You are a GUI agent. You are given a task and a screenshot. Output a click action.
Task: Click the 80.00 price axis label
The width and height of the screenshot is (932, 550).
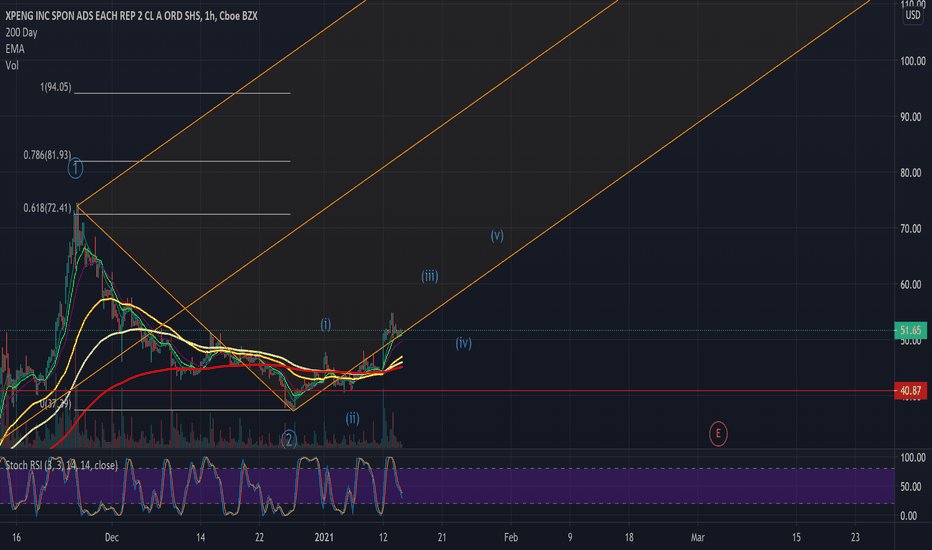pyautogui.click(x=913, y=173)
